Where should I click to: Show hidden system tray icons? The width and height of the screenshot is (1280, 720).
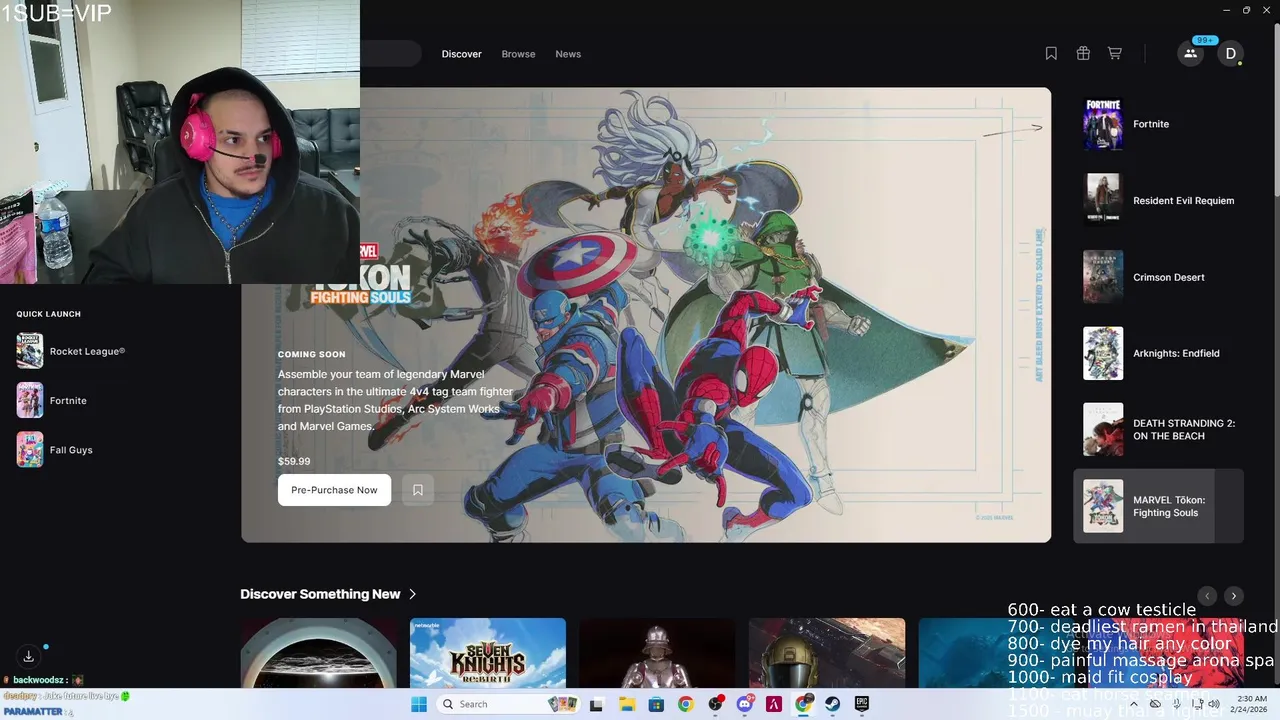[1133, 704]
